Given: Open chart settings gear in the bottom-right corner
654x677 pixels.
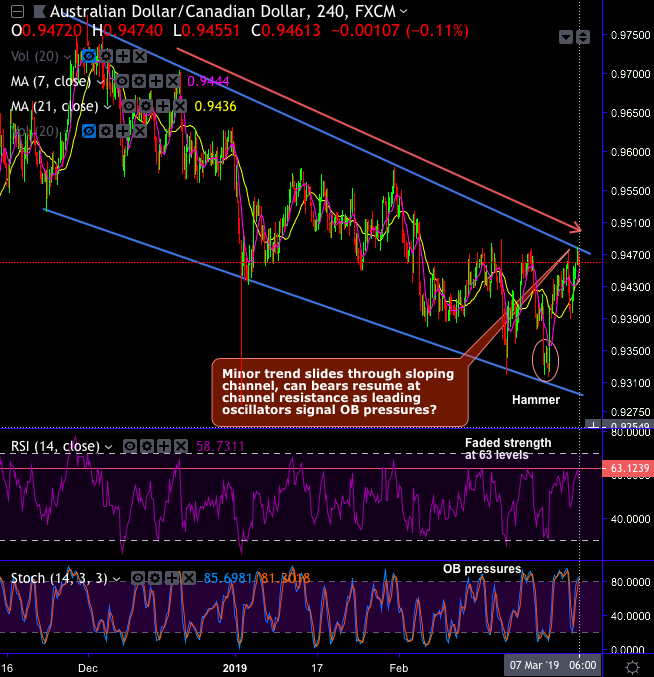Looking at the screenshot, I should [633, 667].
